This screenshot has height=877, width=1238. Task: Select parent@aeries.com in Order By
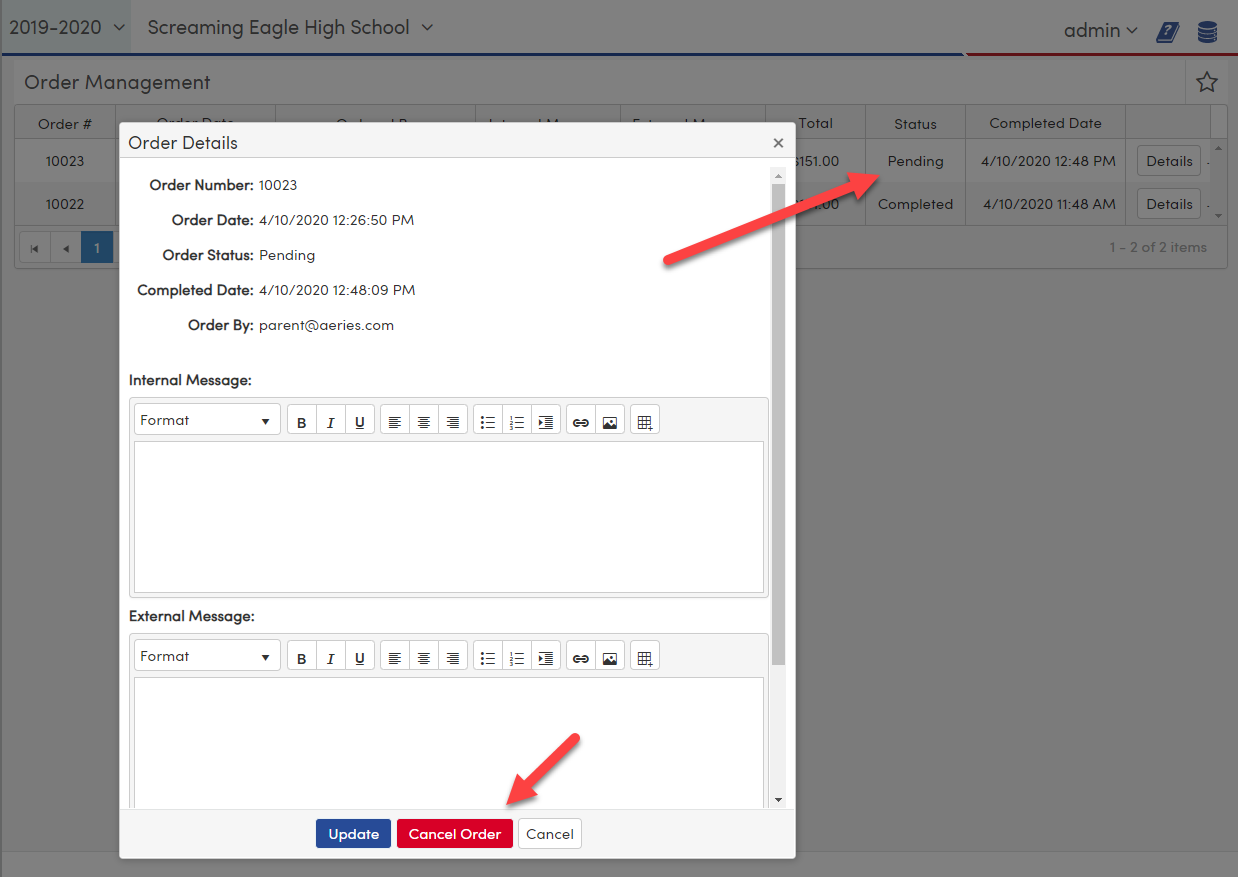(326, 325)
